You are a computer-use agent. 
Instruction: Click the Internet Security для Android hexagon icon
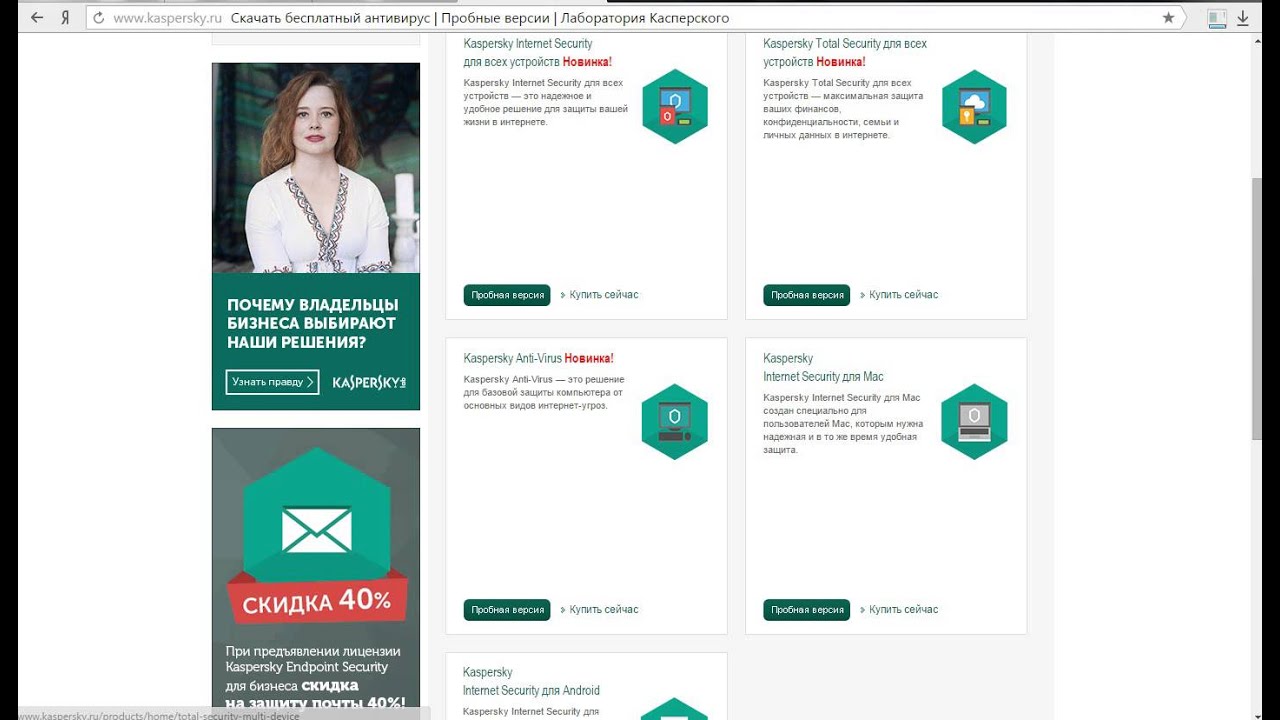(675, 709)
